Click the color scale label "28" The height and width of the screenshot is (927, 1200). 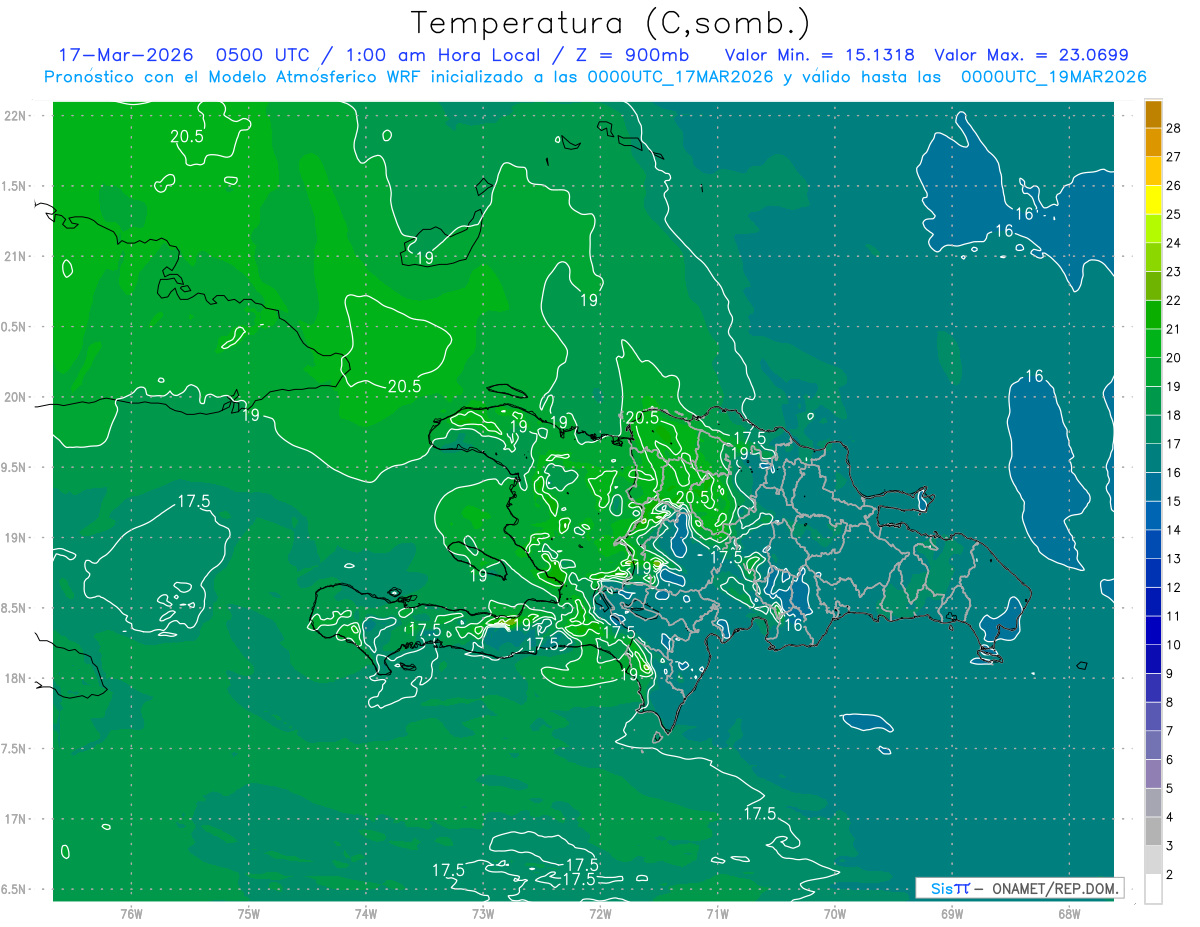(1175, 128)
